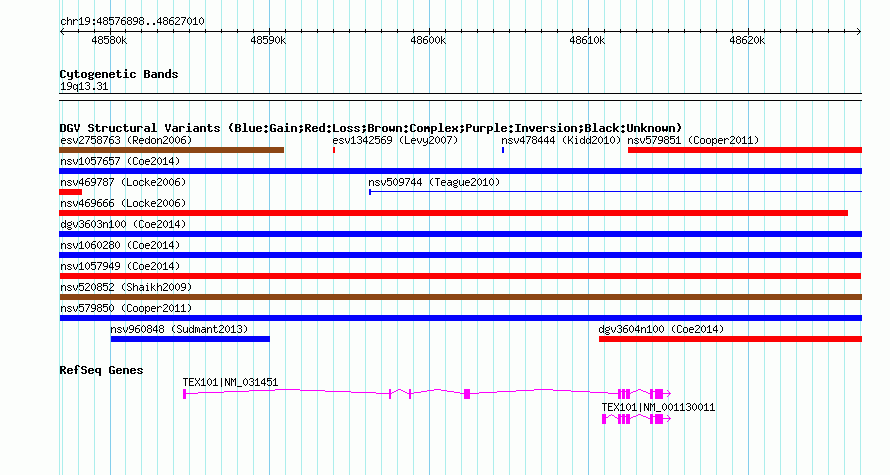Click the TEX101 NM_001130011 transcript glyph
890x475 pixels.
(x=636, y=419)
